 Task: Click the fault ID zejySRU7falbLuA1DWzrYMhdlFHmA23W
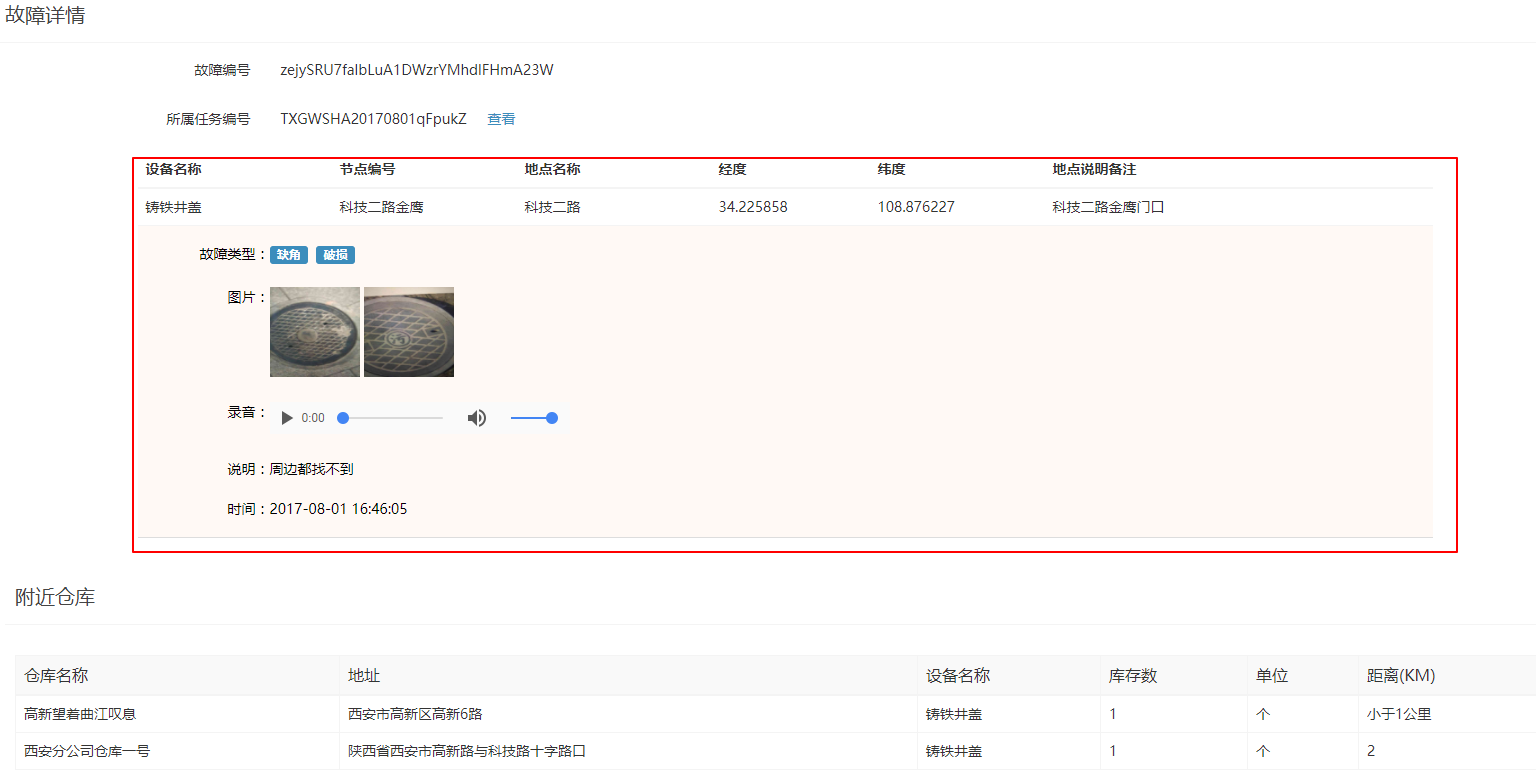pyautogui.click(x=417, y=70)
